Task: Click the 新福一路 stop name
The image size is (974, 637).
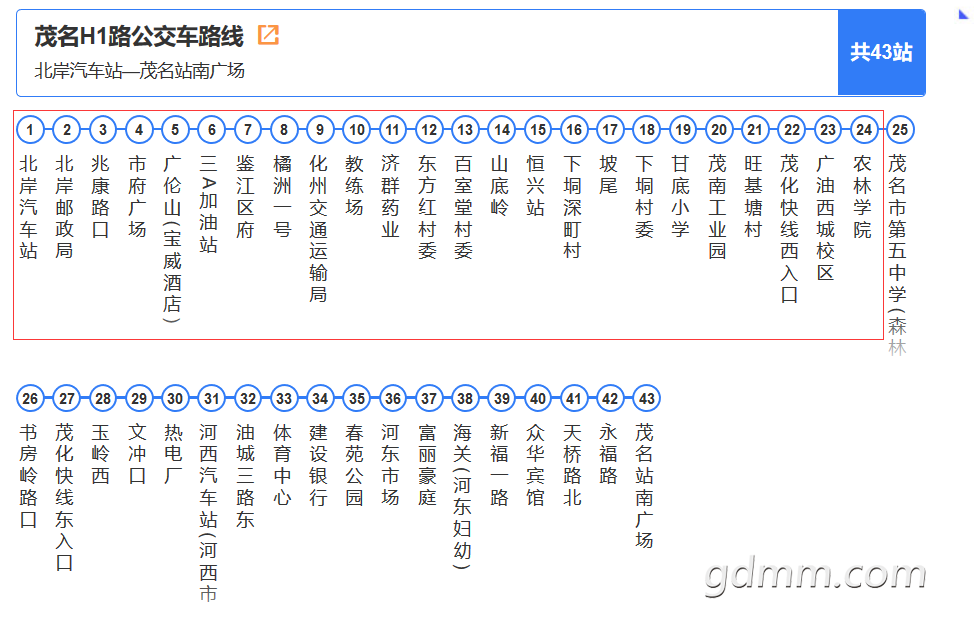Action: pos(499,465)
